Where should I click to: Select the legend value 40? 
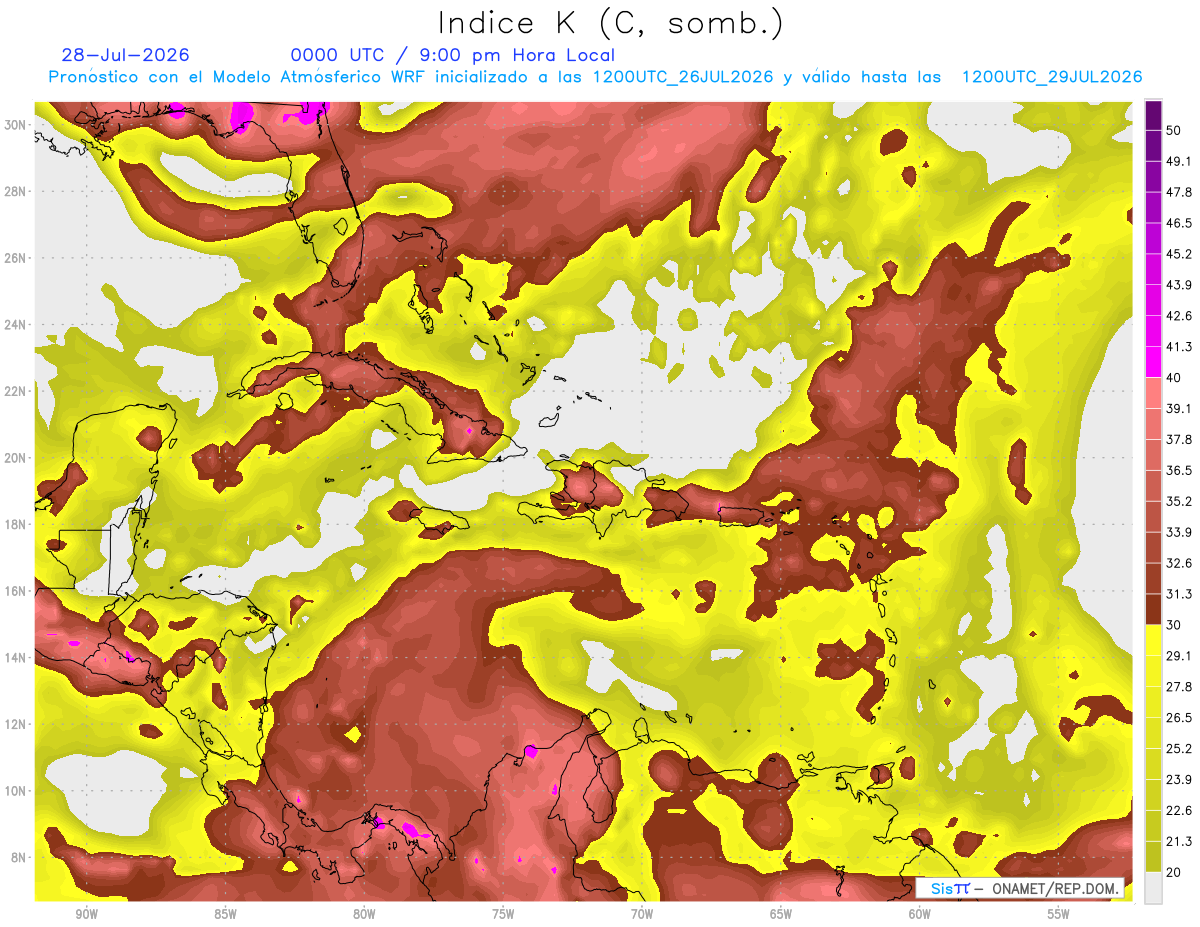[x=1175, y=378]
